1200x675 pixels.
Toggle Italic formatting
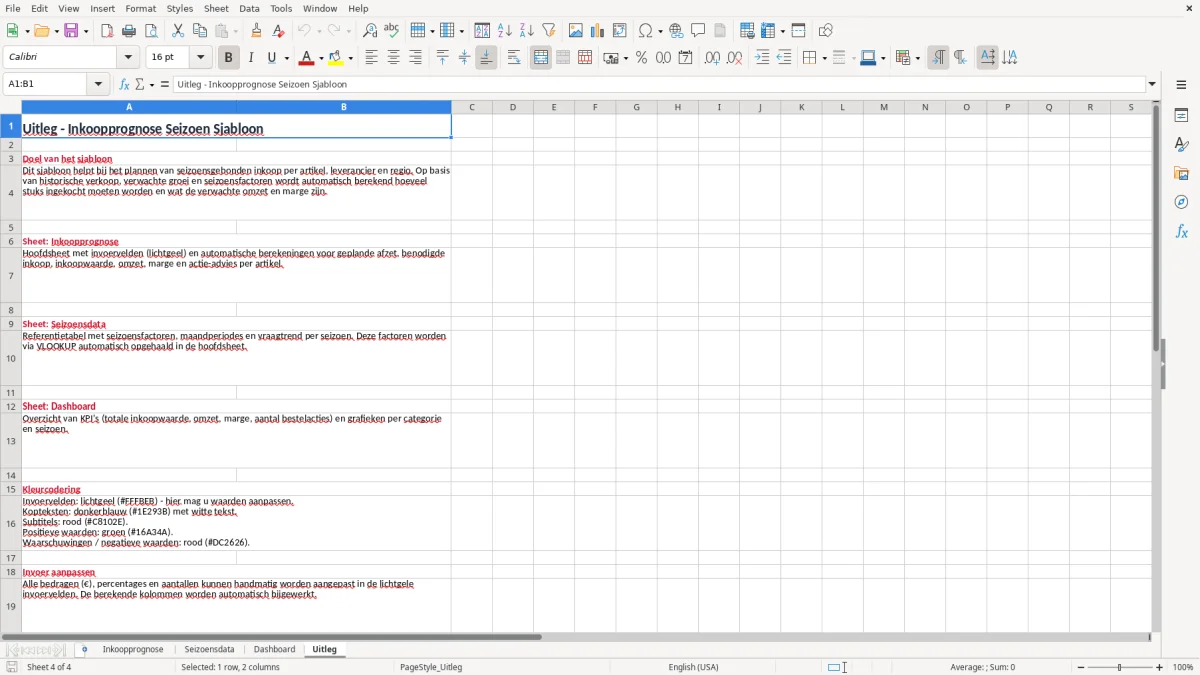[x=251, y=58]
